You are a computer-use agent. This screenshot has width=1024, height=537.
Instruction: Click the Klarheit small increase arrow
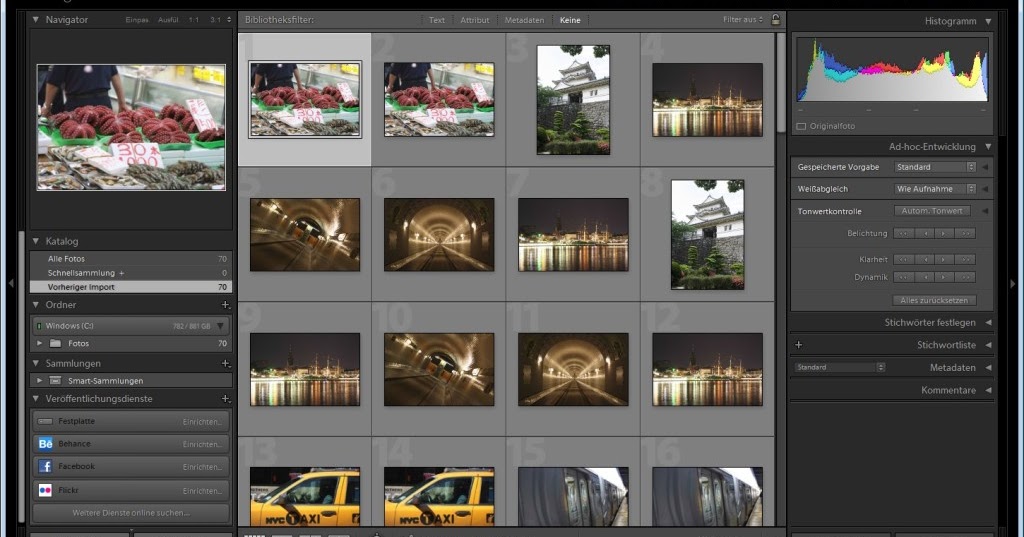click(x=944, y=259)
